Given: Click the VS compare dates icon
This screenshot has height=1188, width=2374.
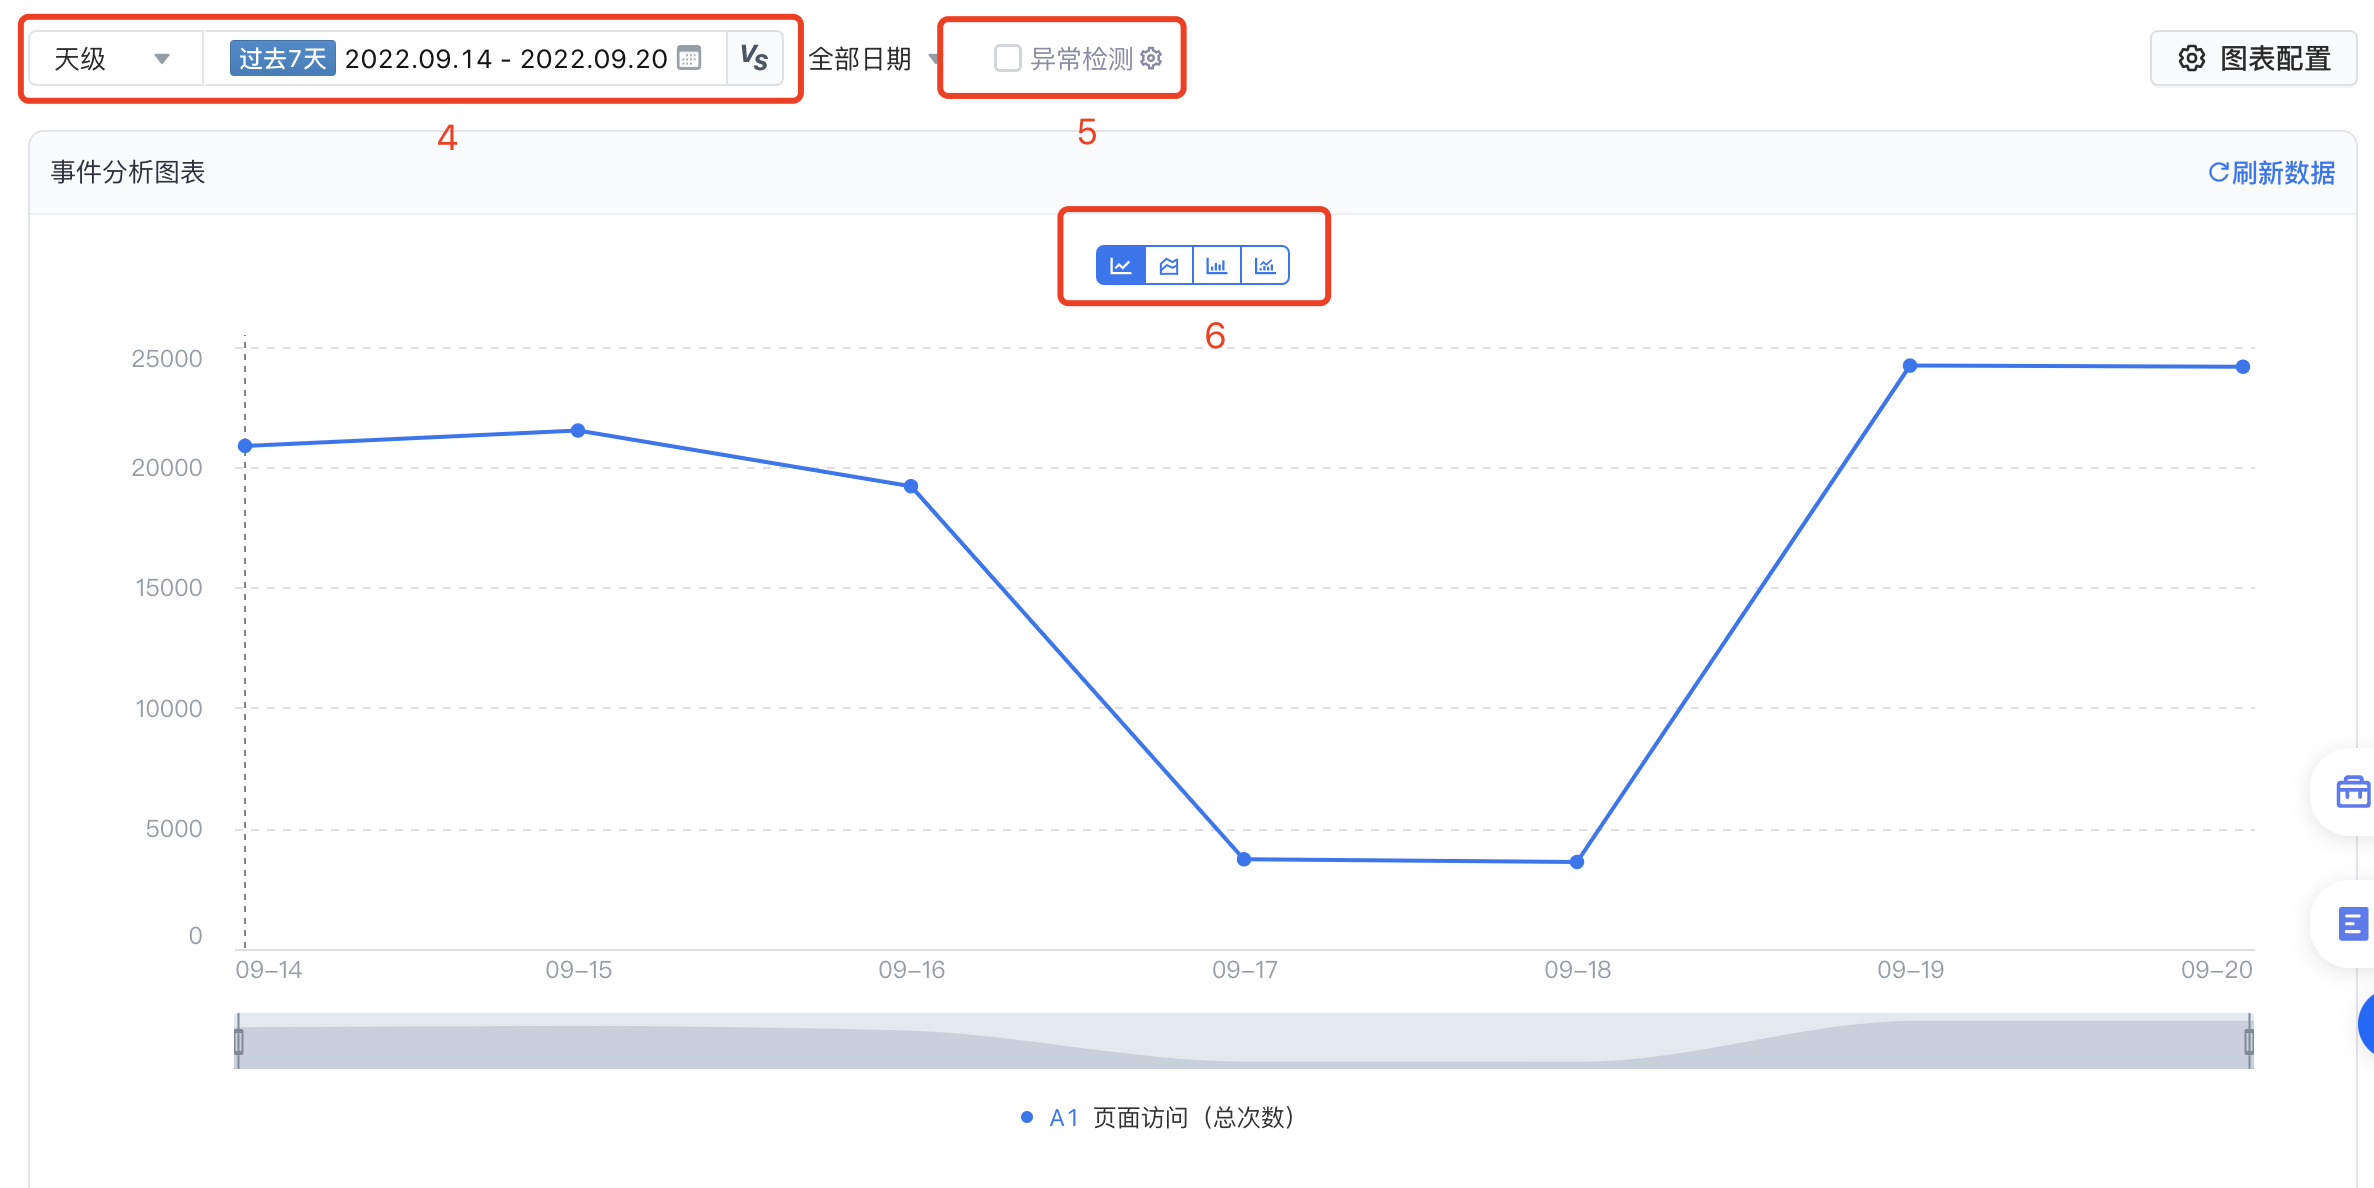Looking at the screenshot, I should [x=754, y=58].
